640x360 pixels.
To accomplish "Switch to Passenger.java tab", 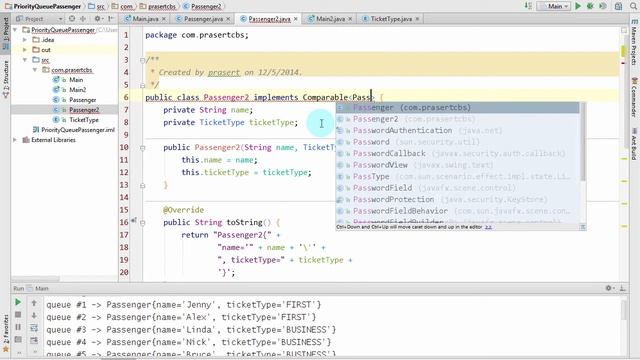I will click(x=203, y=19).
